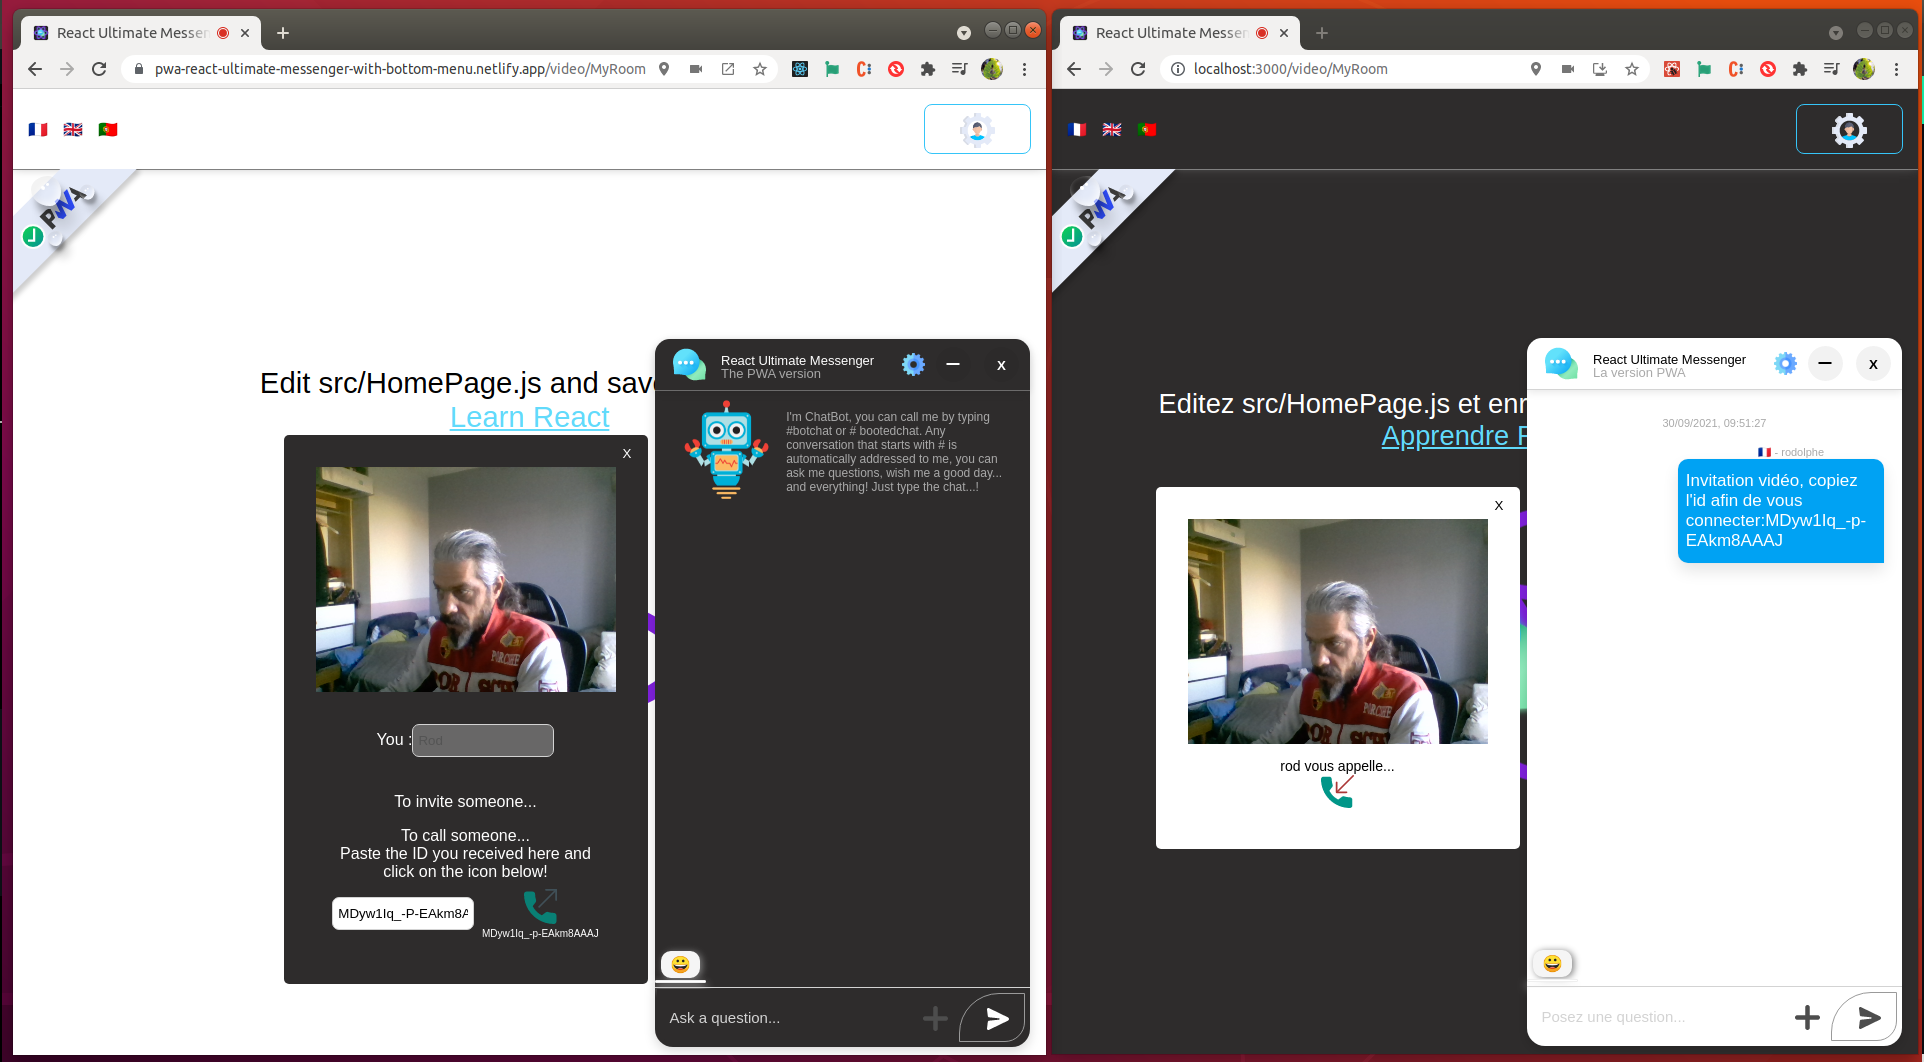Screen dimensions: 1924x1062
Task: Answer the incoming call from rod
Action: point(1337,791)
